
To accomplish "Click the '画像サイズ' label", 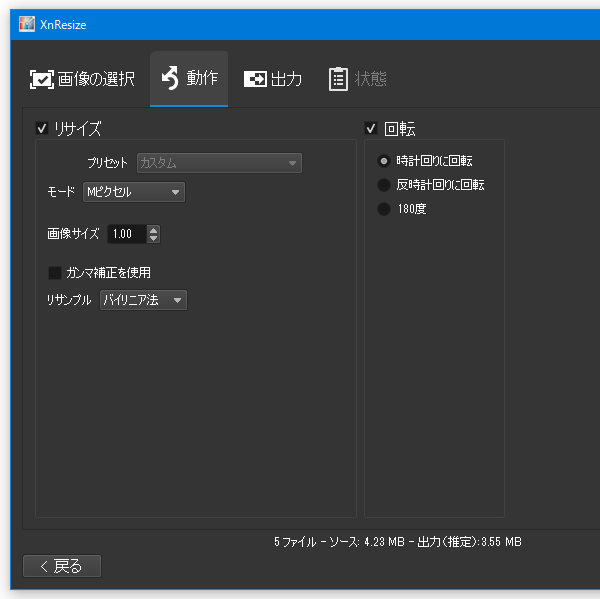I will pyautogui.click(x=73, y=234).
